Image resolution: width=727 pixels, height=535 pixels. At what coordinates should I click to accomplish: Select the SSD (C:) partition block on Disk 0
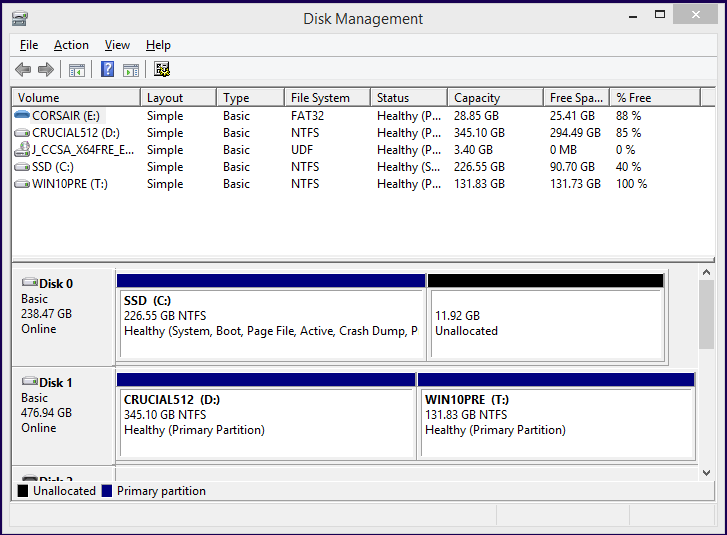tap(271, 318)
